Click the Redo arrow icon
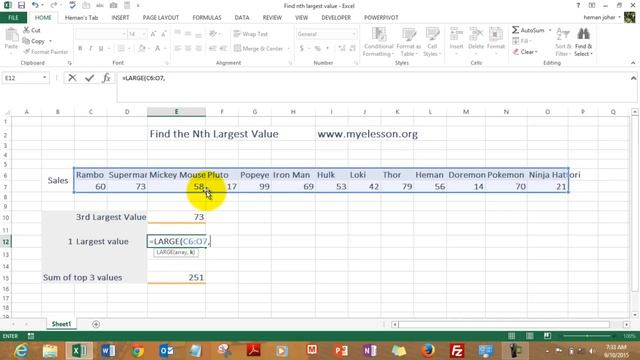Screen dimensions: 640x360 pyautogui.click(x=54, y=6)
